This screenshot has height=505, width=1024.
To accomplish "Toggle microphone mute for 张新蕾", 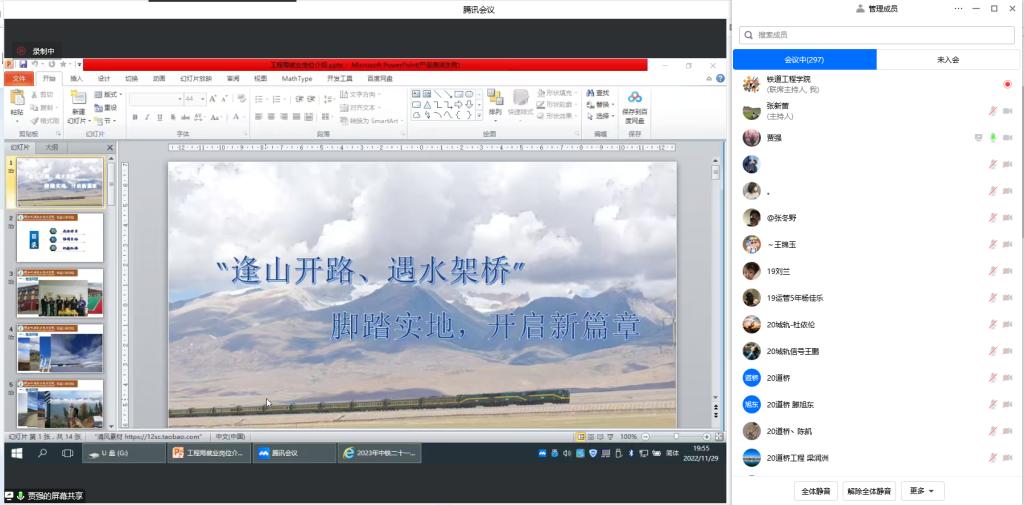I will pos(993,111).
